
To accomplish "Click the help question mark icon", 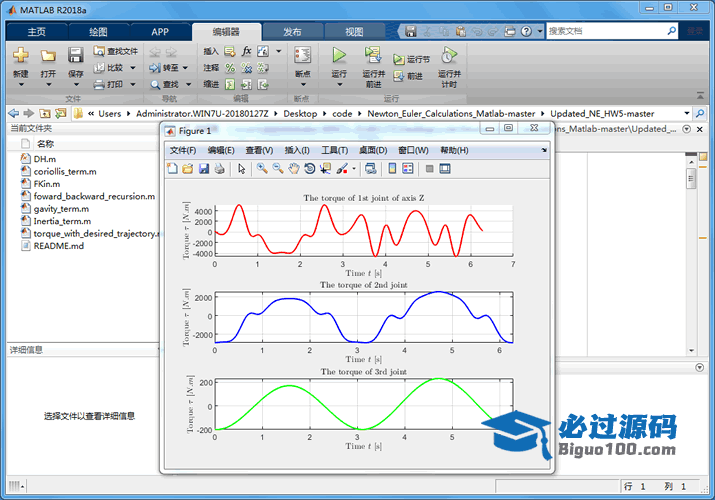I will 526,31.
